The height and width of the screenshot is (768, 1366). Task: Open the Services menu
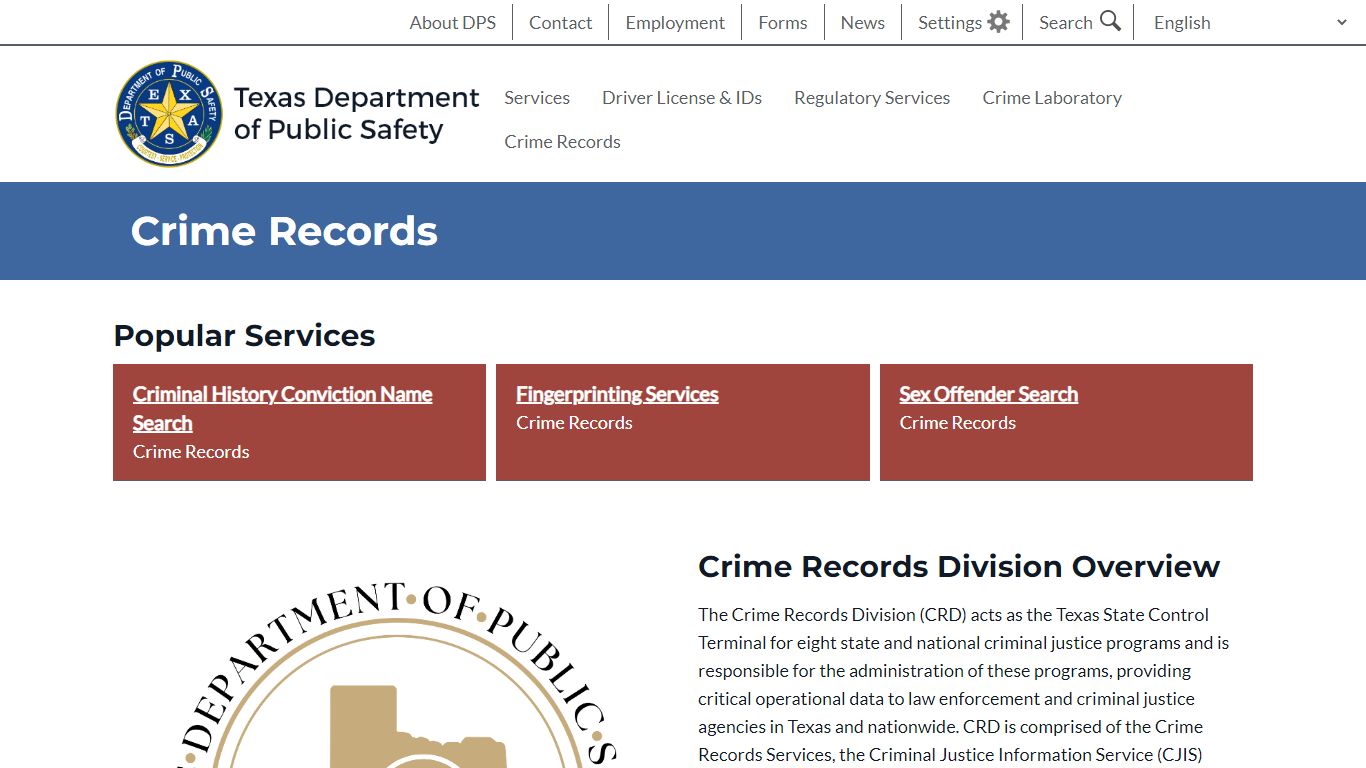[537, 97]
